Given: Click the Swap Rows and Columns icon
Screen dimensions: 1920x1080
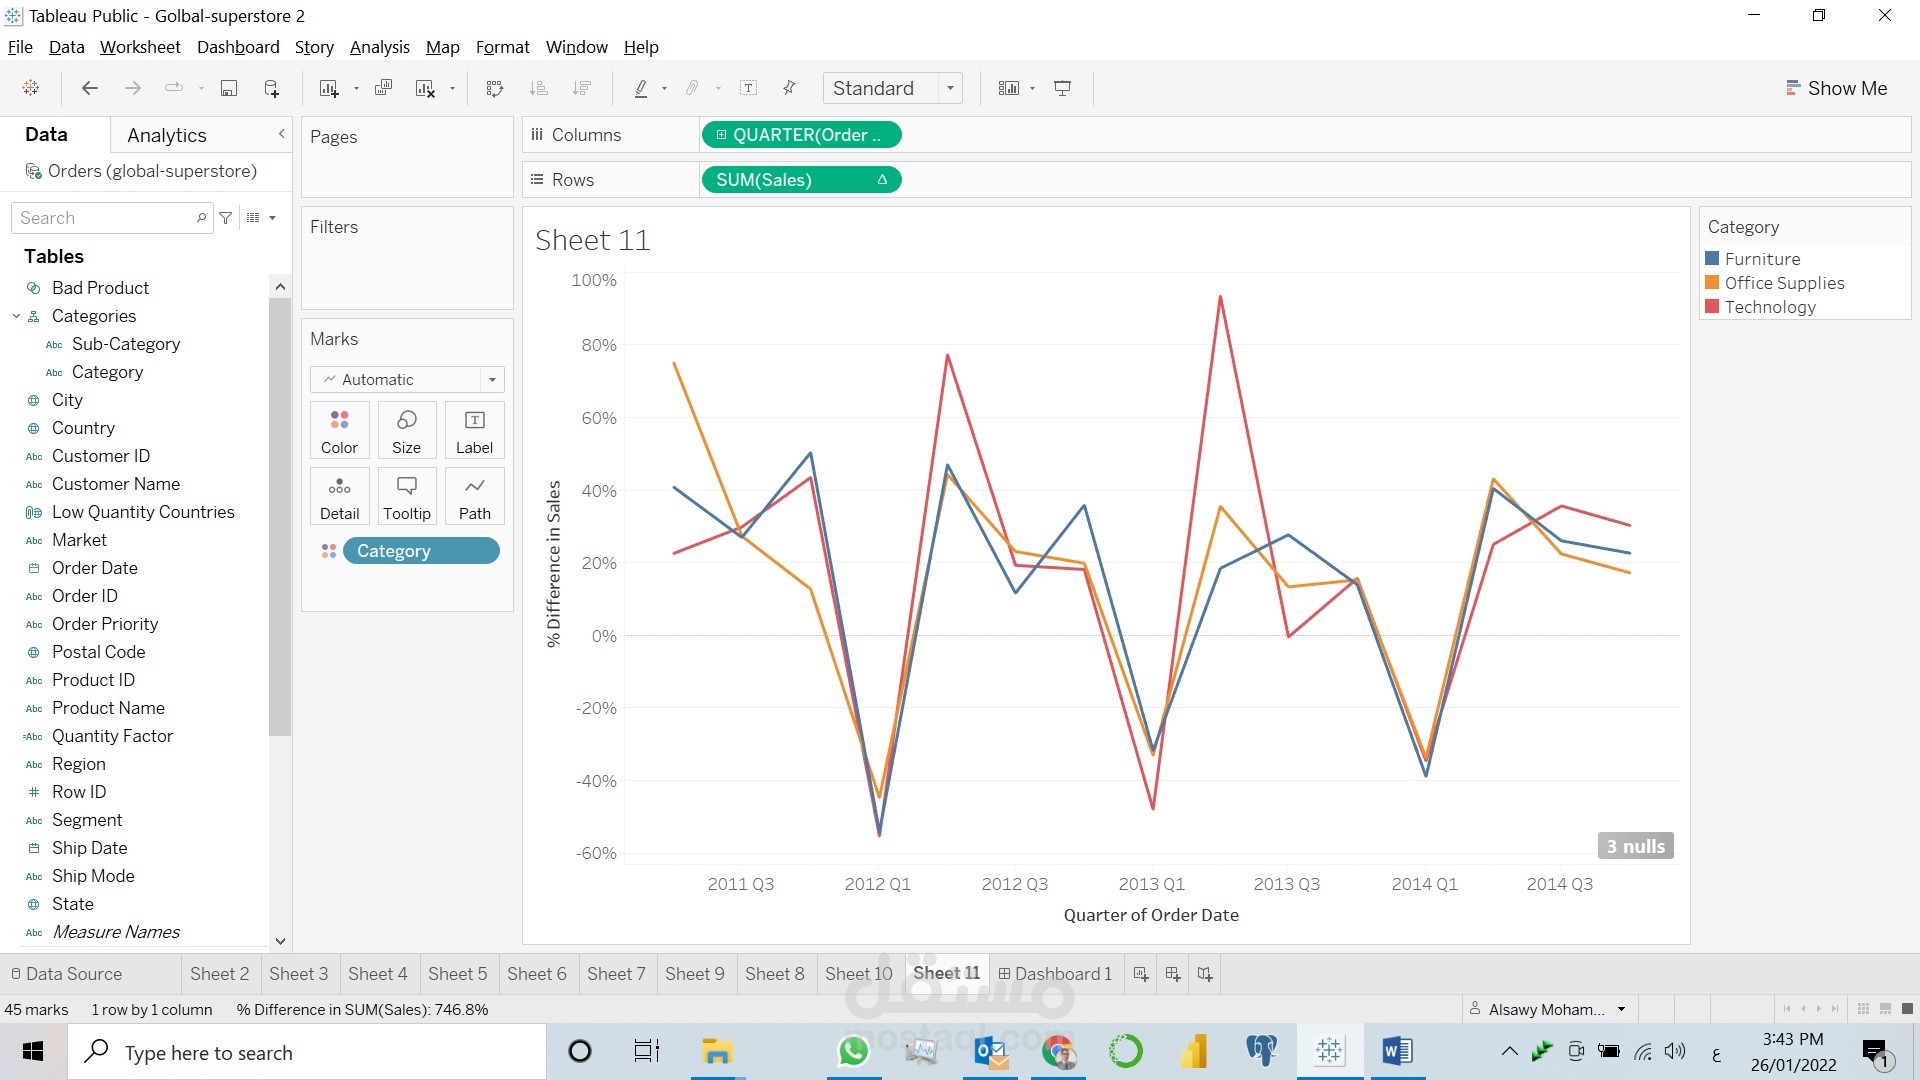Looking at the screenshot, I should (x=494, y=88).
